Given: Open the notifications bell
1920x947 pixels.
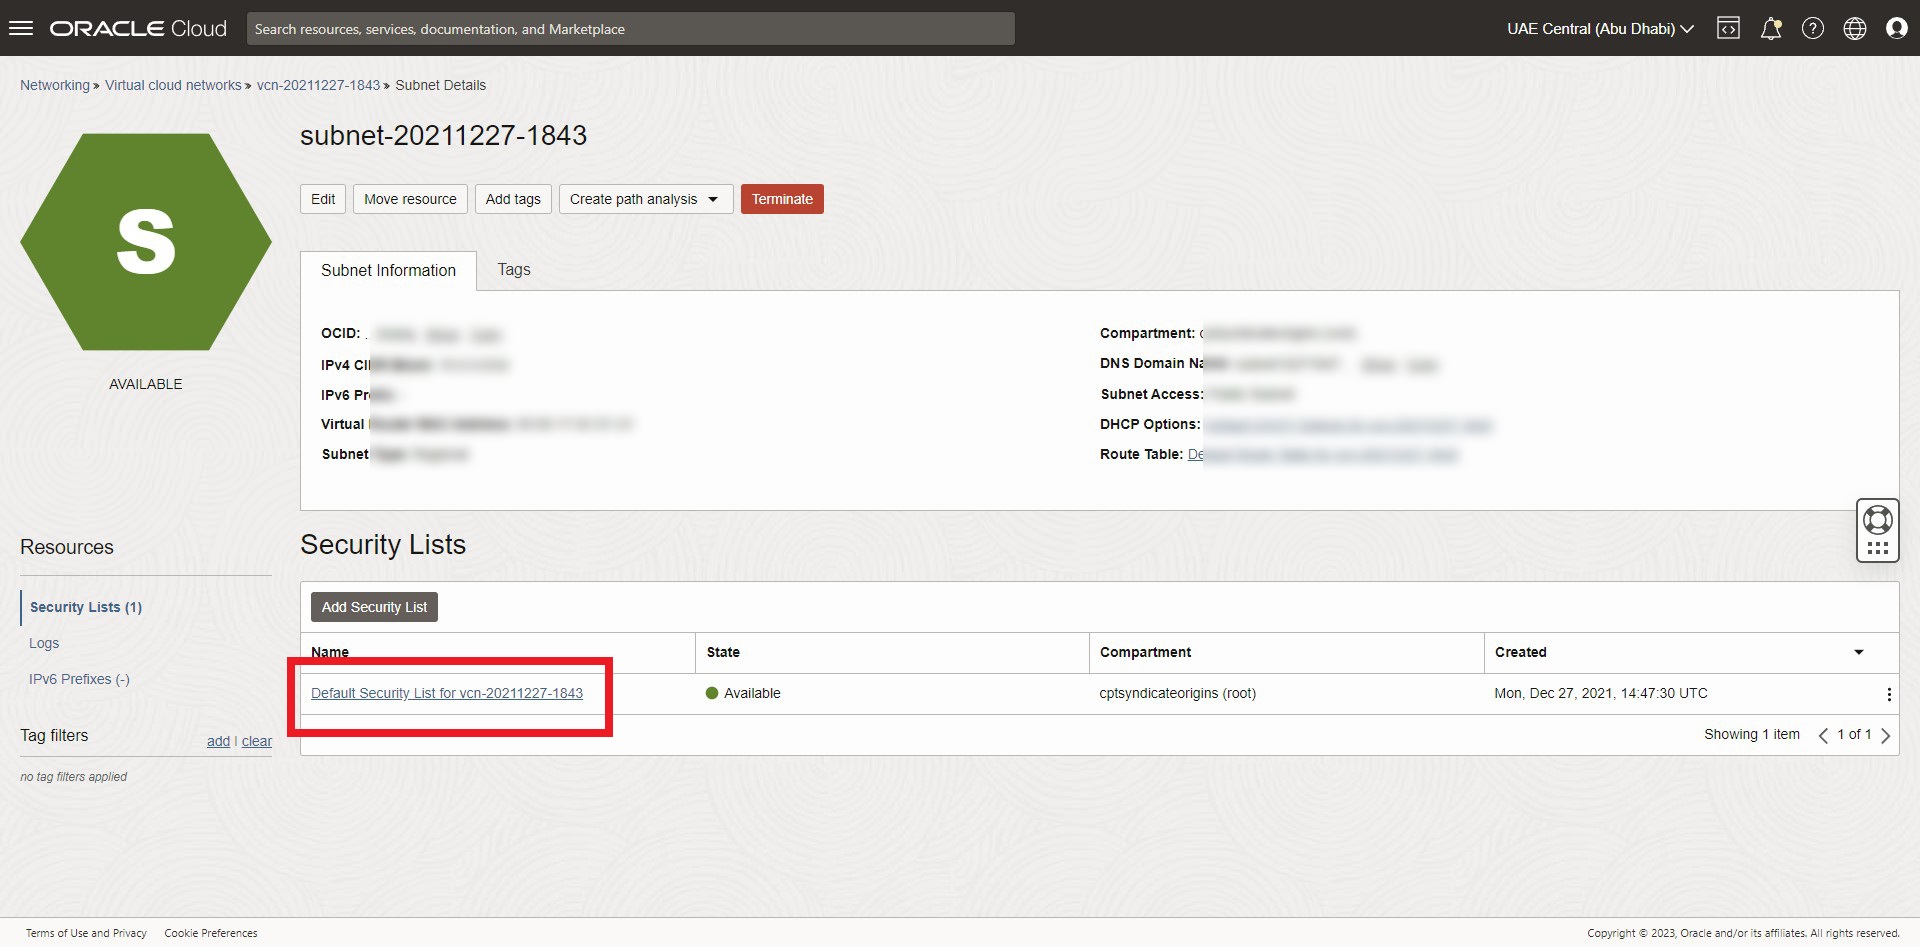Looking at the screenshot, I should click(x=1771, y=28).
